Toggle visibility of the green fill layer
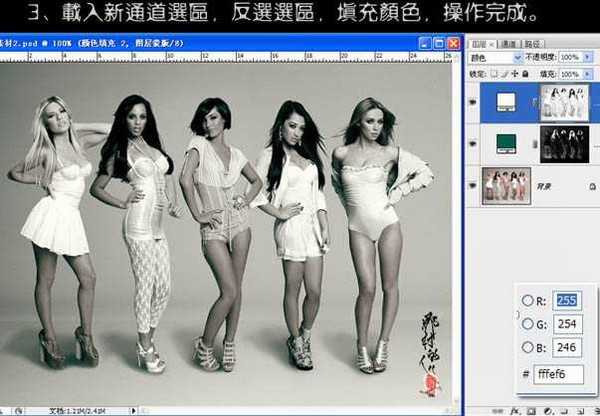This screenshot has width=600, height=416. pos(473,142)
